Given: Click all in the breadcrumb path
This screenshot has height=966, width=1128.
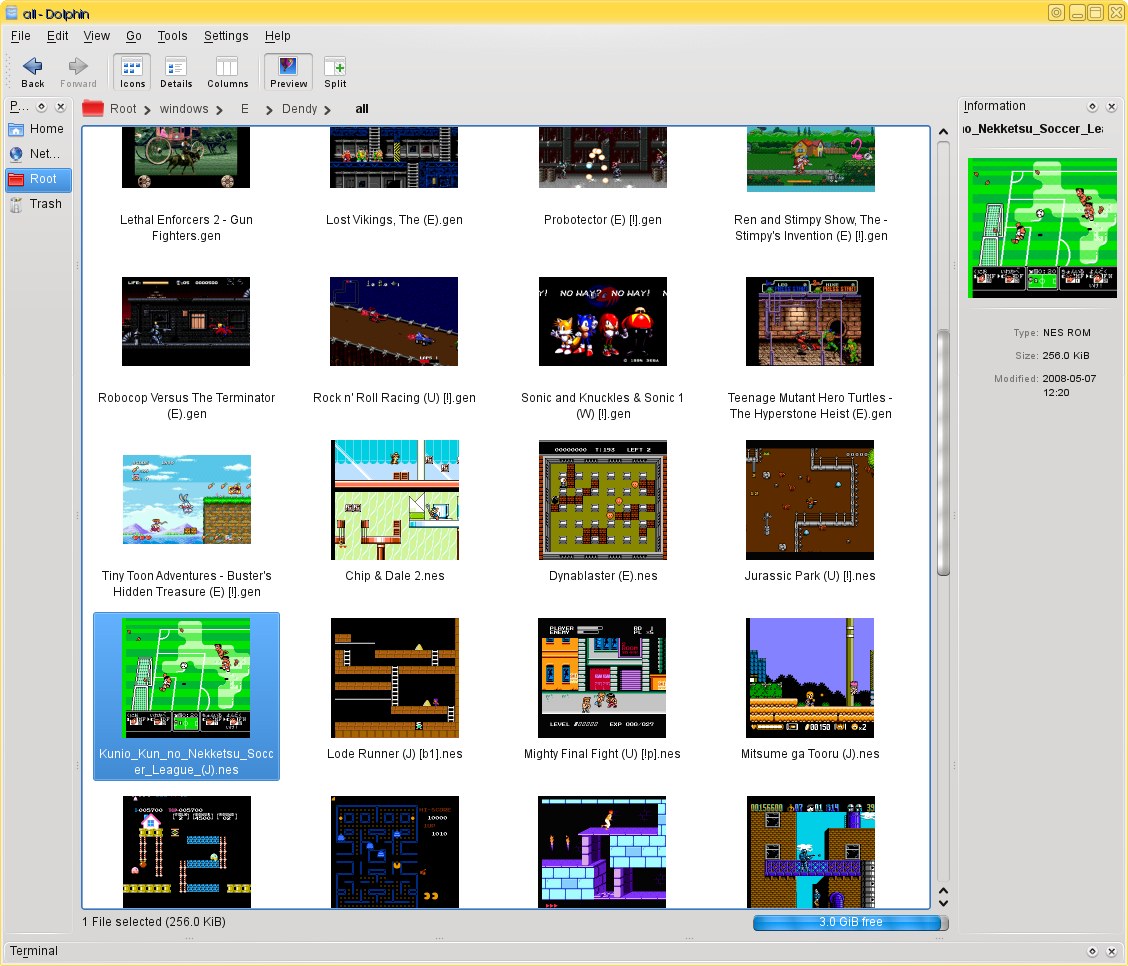Looking at the screenshot, I should click(x=362, y=109).
